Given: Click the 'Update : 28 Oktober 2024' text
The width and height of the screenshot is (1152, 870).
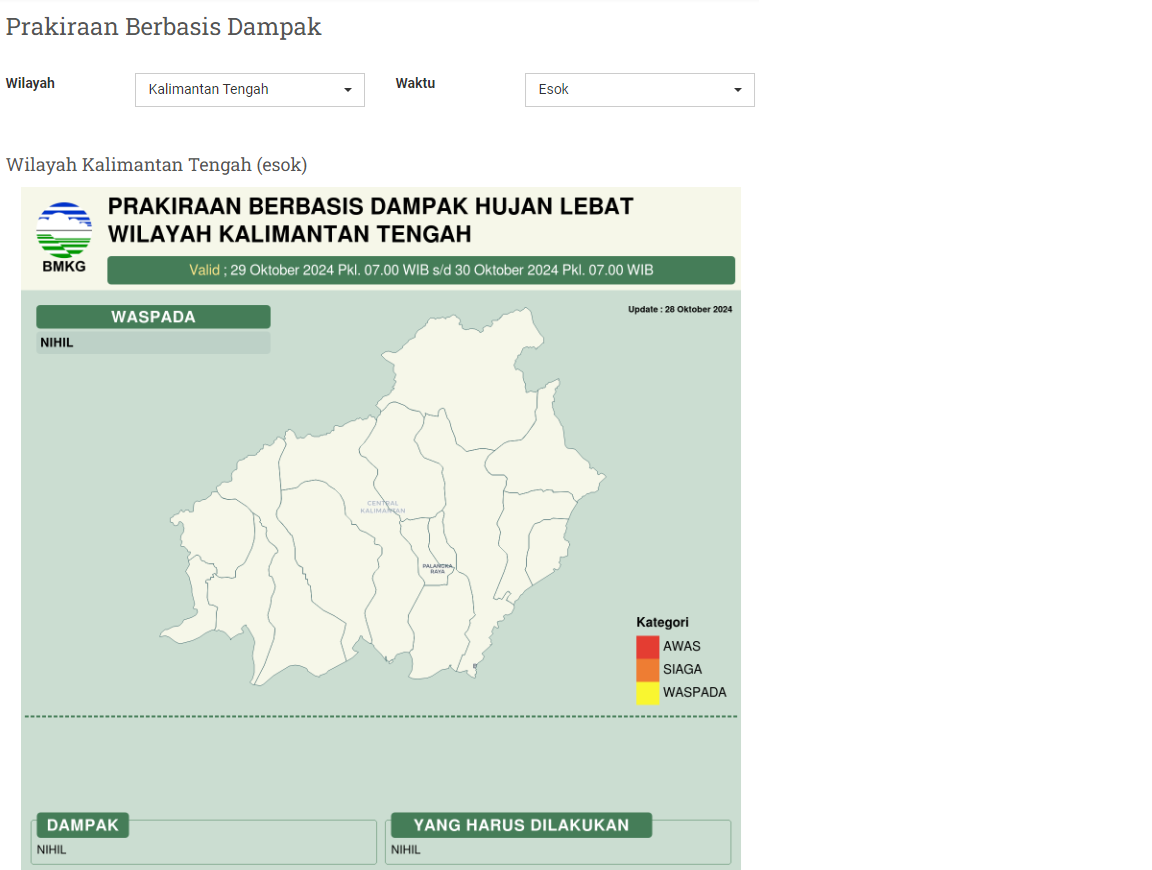Looking at the screenshot, I should point(680,309).
